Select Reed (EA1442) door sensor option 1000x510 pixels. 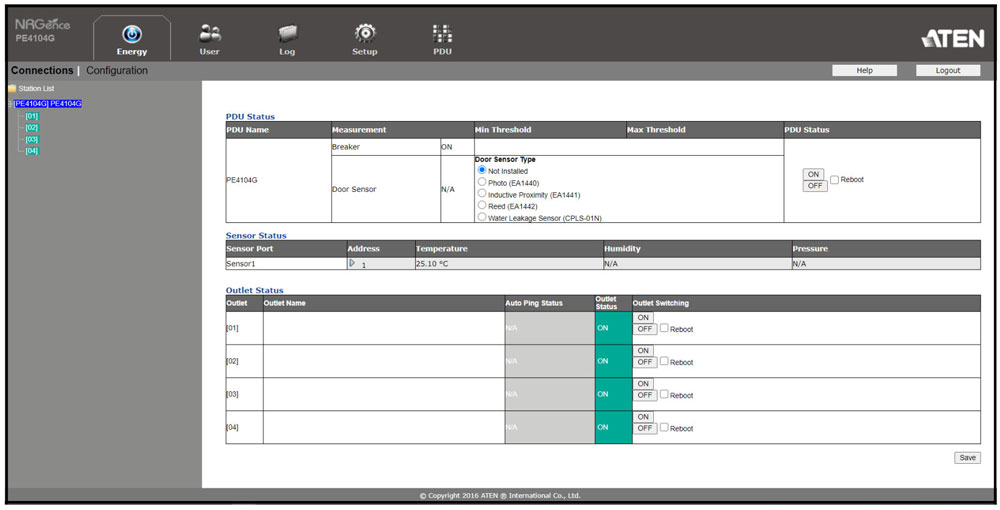pyautogui.click(x=482, y=205)
